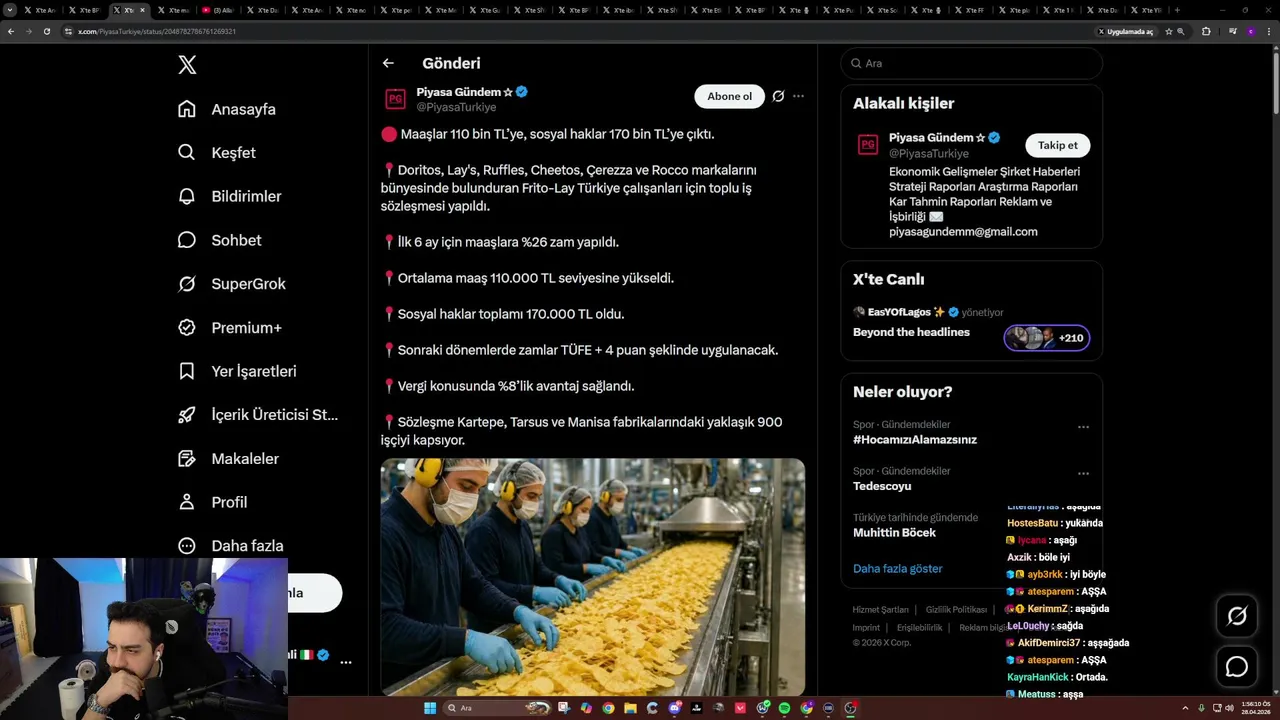Open the post's three-dot more menu
Viewport: 1280px width, 720px height.
[x=798, y=96]
